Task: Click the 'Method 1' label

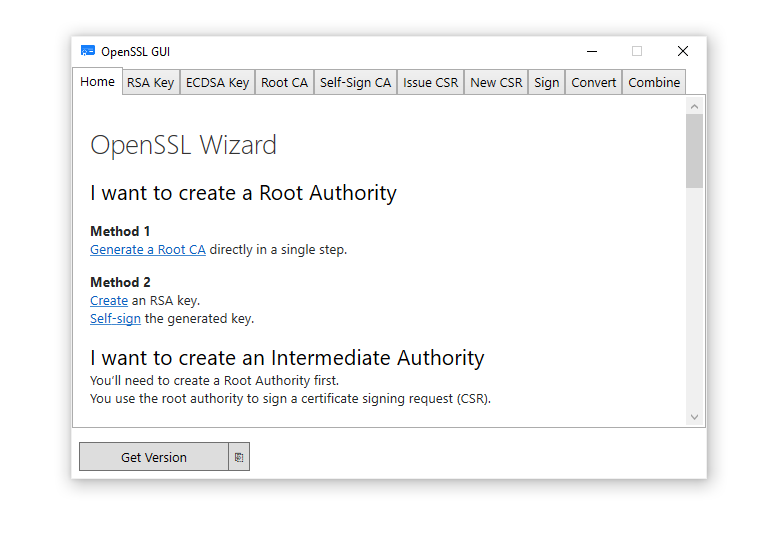Action: [x=120, y=231]
